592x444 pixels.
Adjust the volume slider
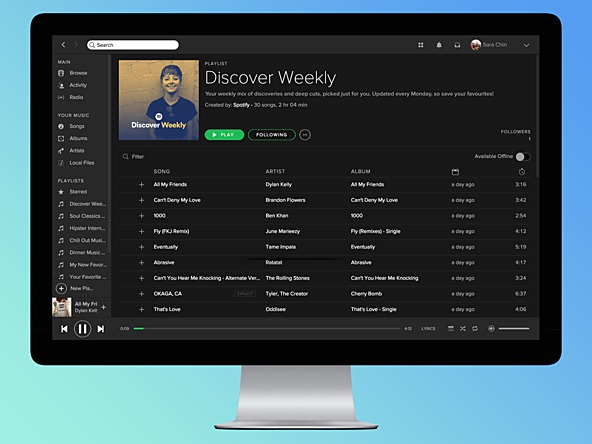[x=514, y=328]
